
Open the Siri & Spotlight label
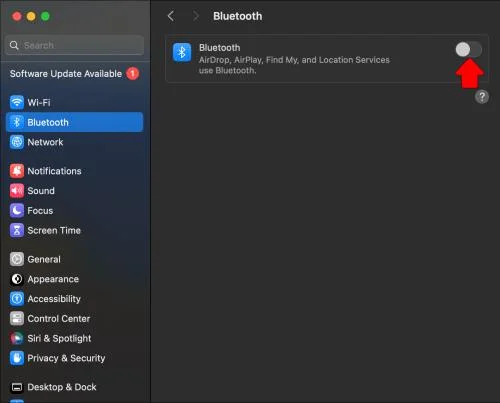pyautogui.click(x=59, y=338)
